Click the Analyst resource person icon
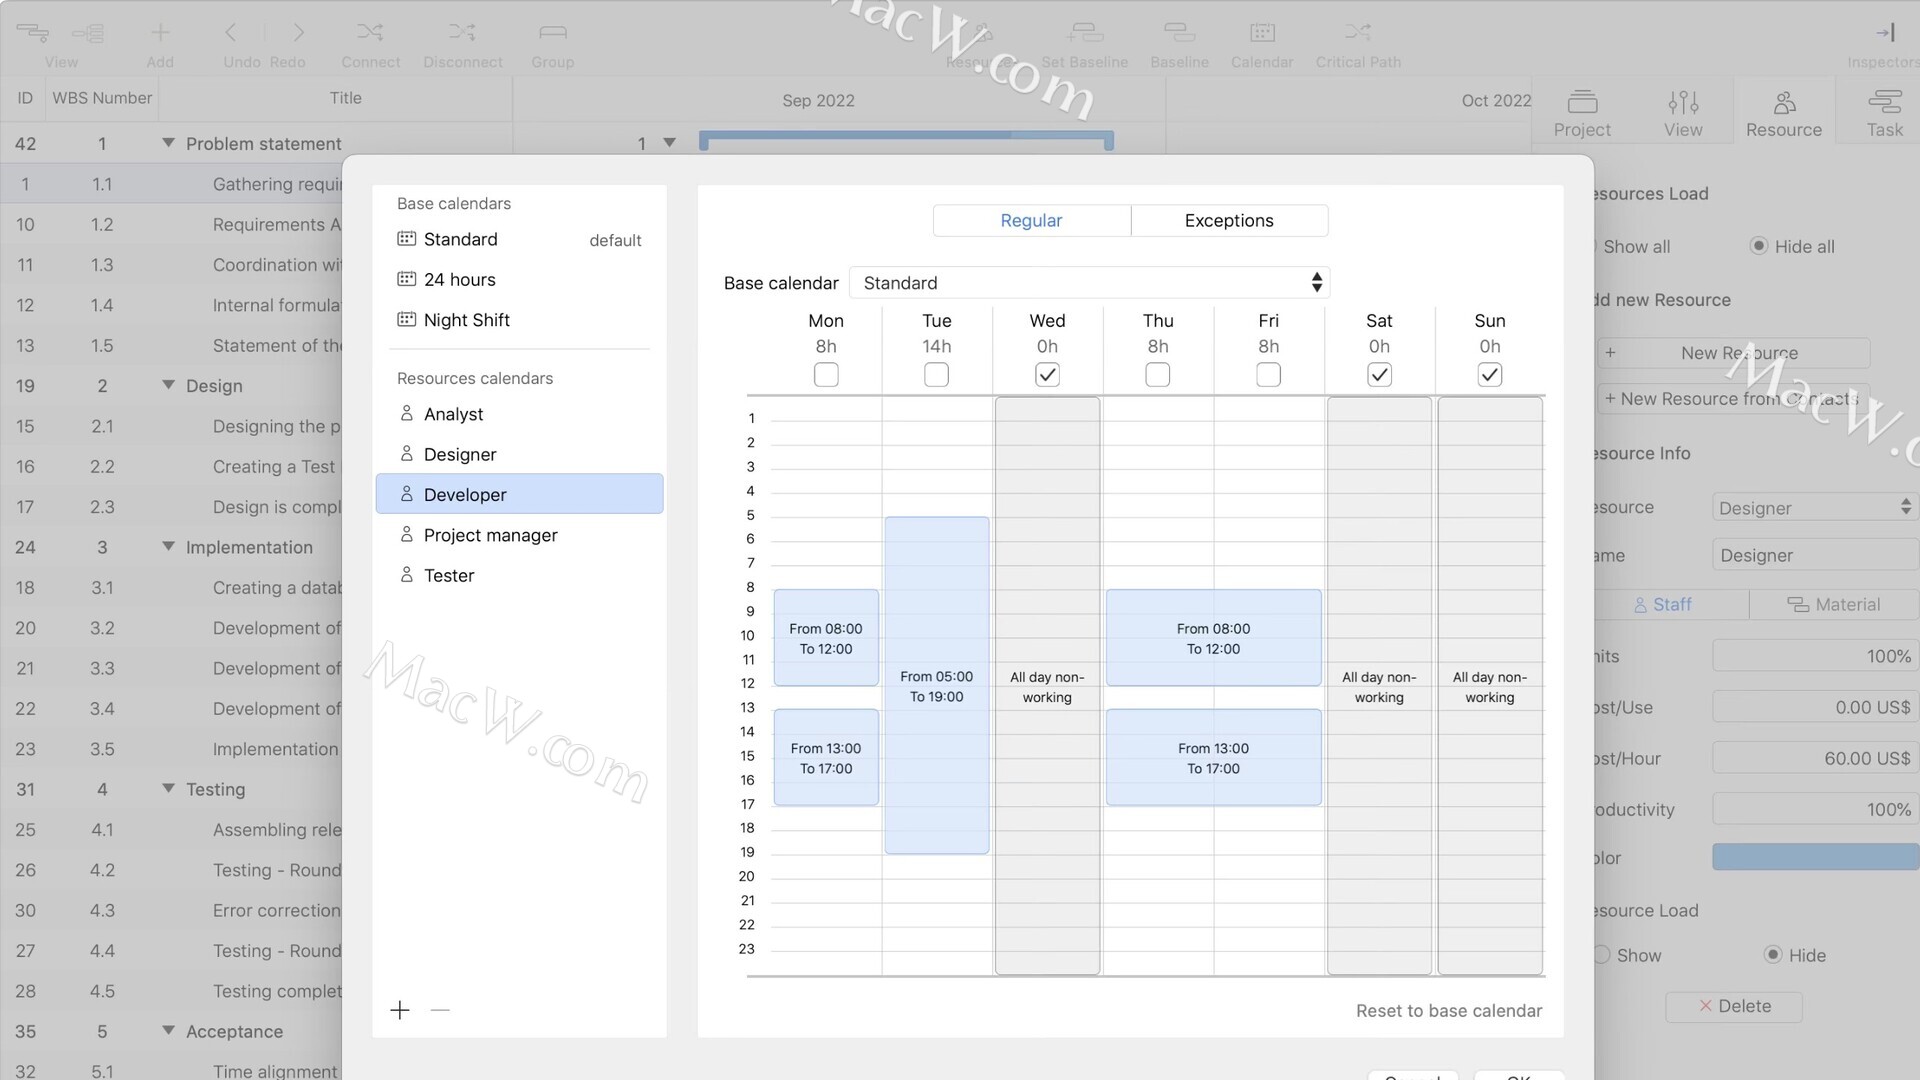Viewport: 1920px width, 1080px height. pyautogui.click(x=406, y=413)
